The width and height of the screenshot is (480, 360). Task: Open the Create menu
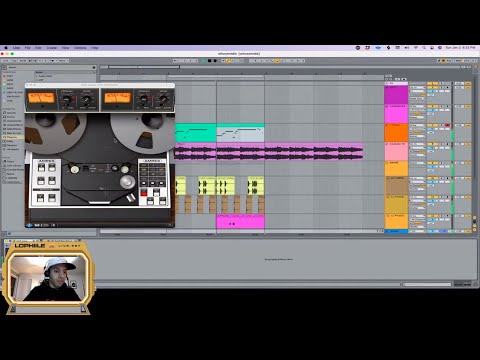(x=51, y=48)
